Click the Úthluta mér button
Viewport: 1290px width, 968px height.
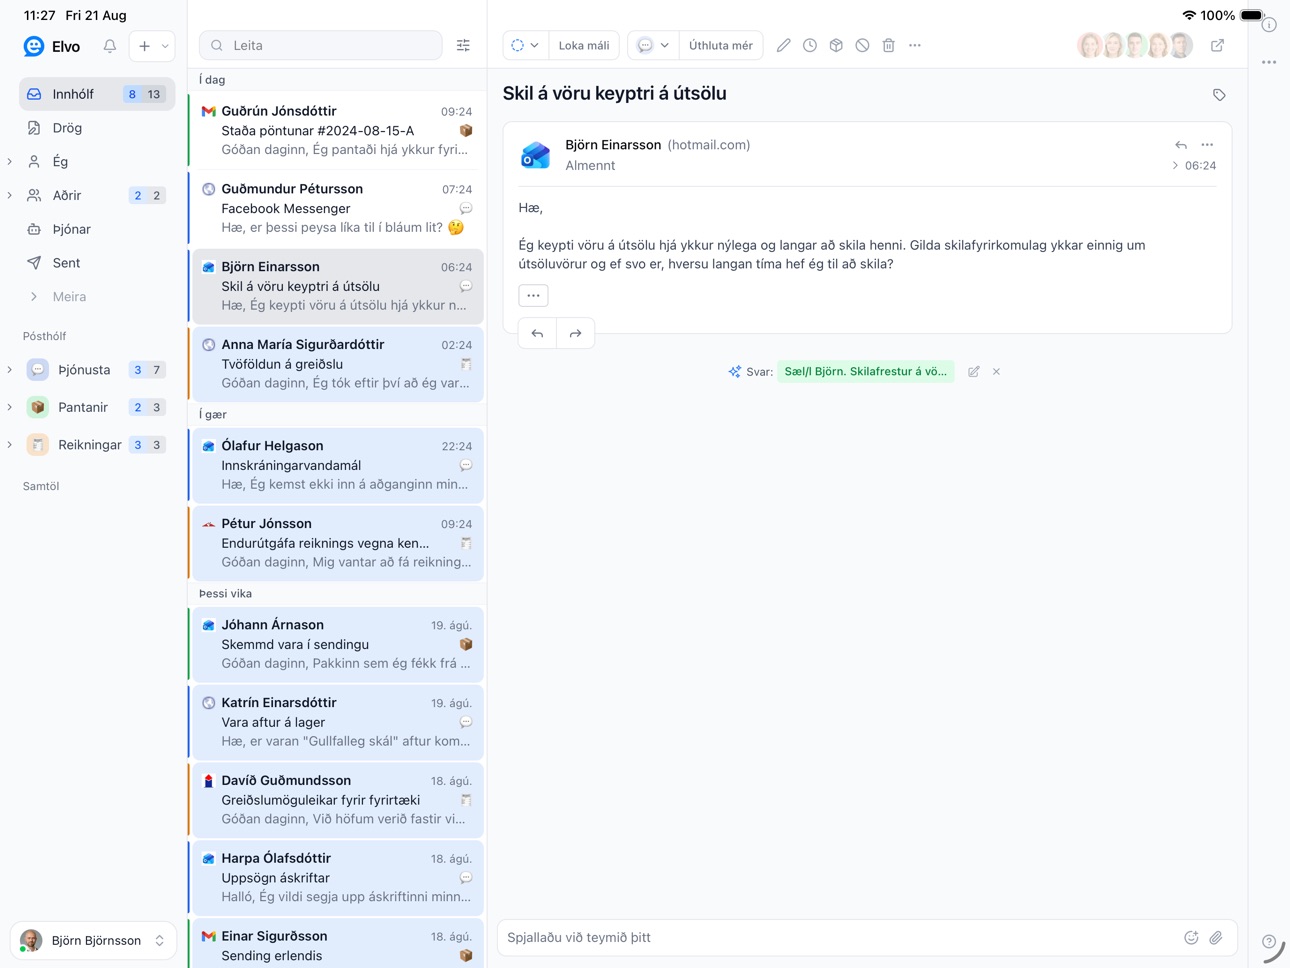click(721, 46)
